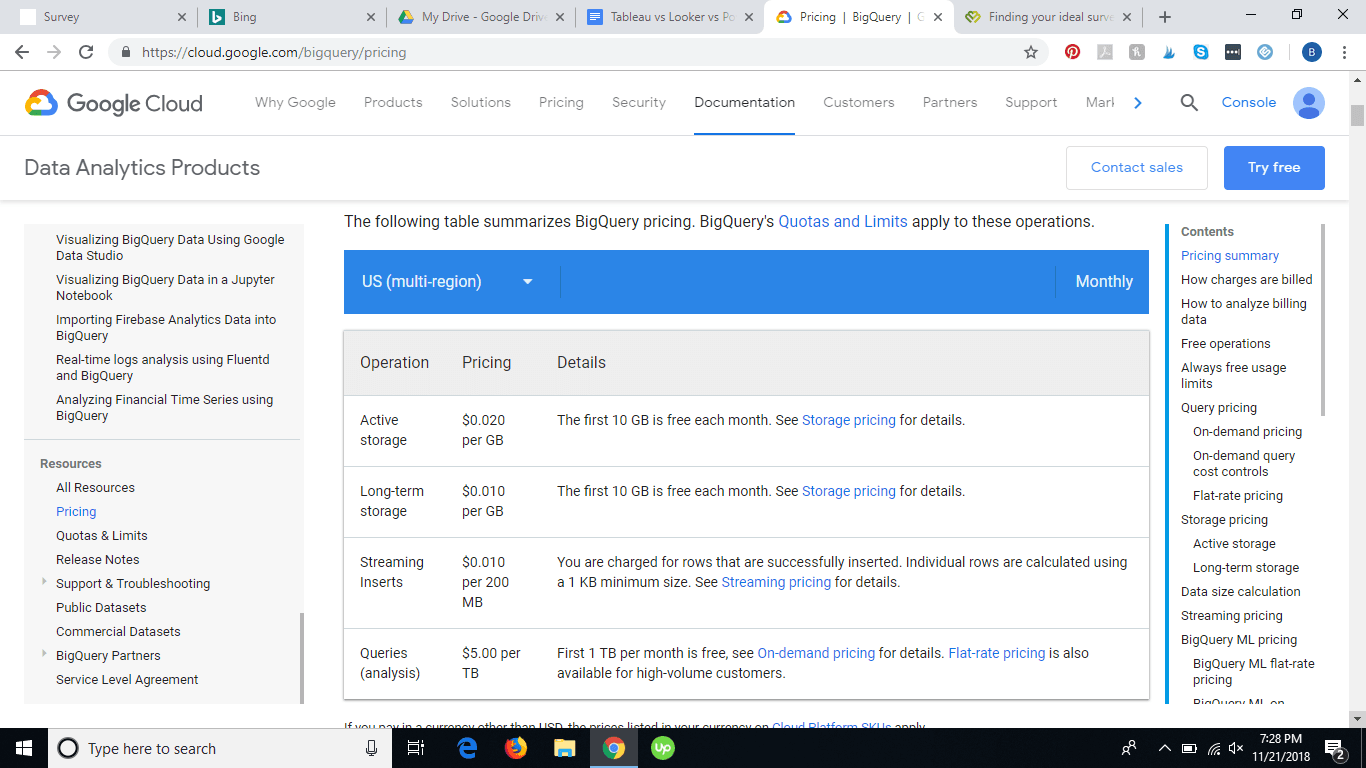
Task: Click the Honey extension icon
Action: pos(1137,52)
